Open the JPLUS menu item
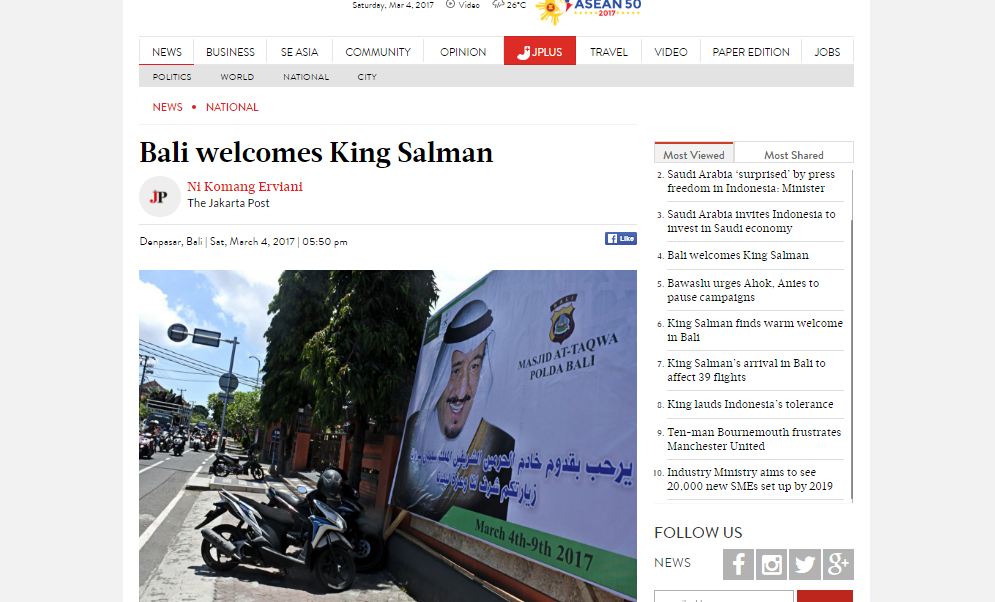The image size is (995, 602). tap(539, 51)
